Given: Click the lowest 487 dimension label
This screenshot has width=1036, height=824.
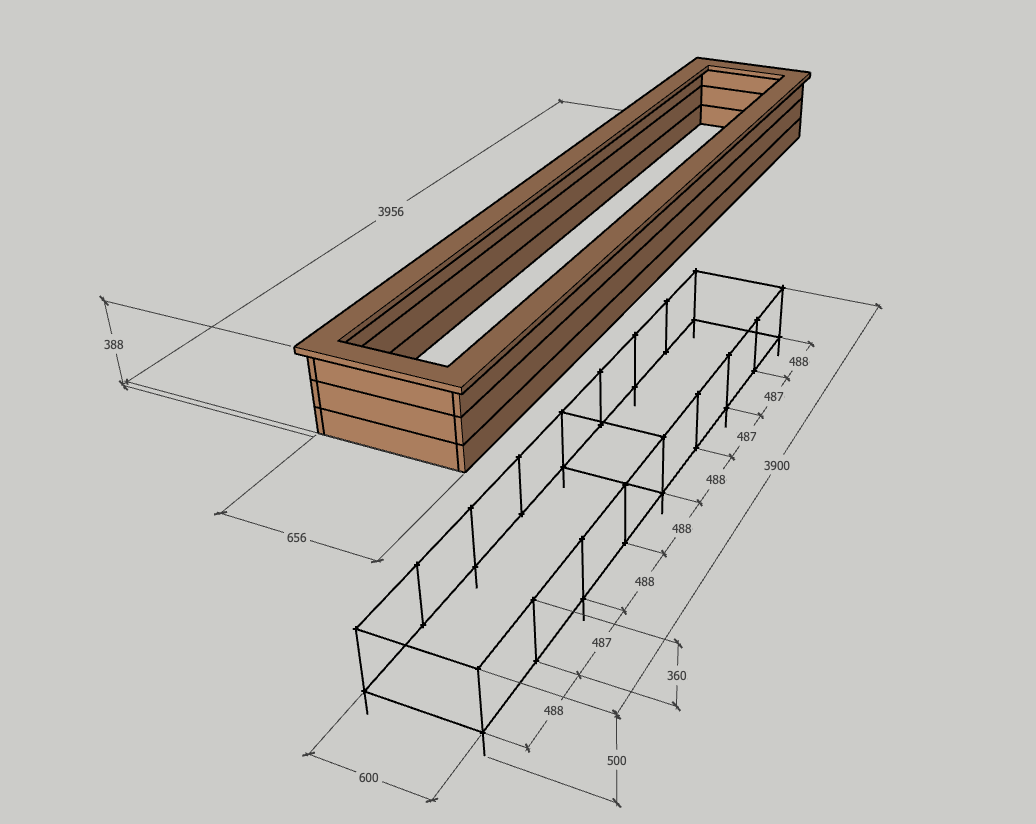Looking at the screenshot, I should 601,643.
